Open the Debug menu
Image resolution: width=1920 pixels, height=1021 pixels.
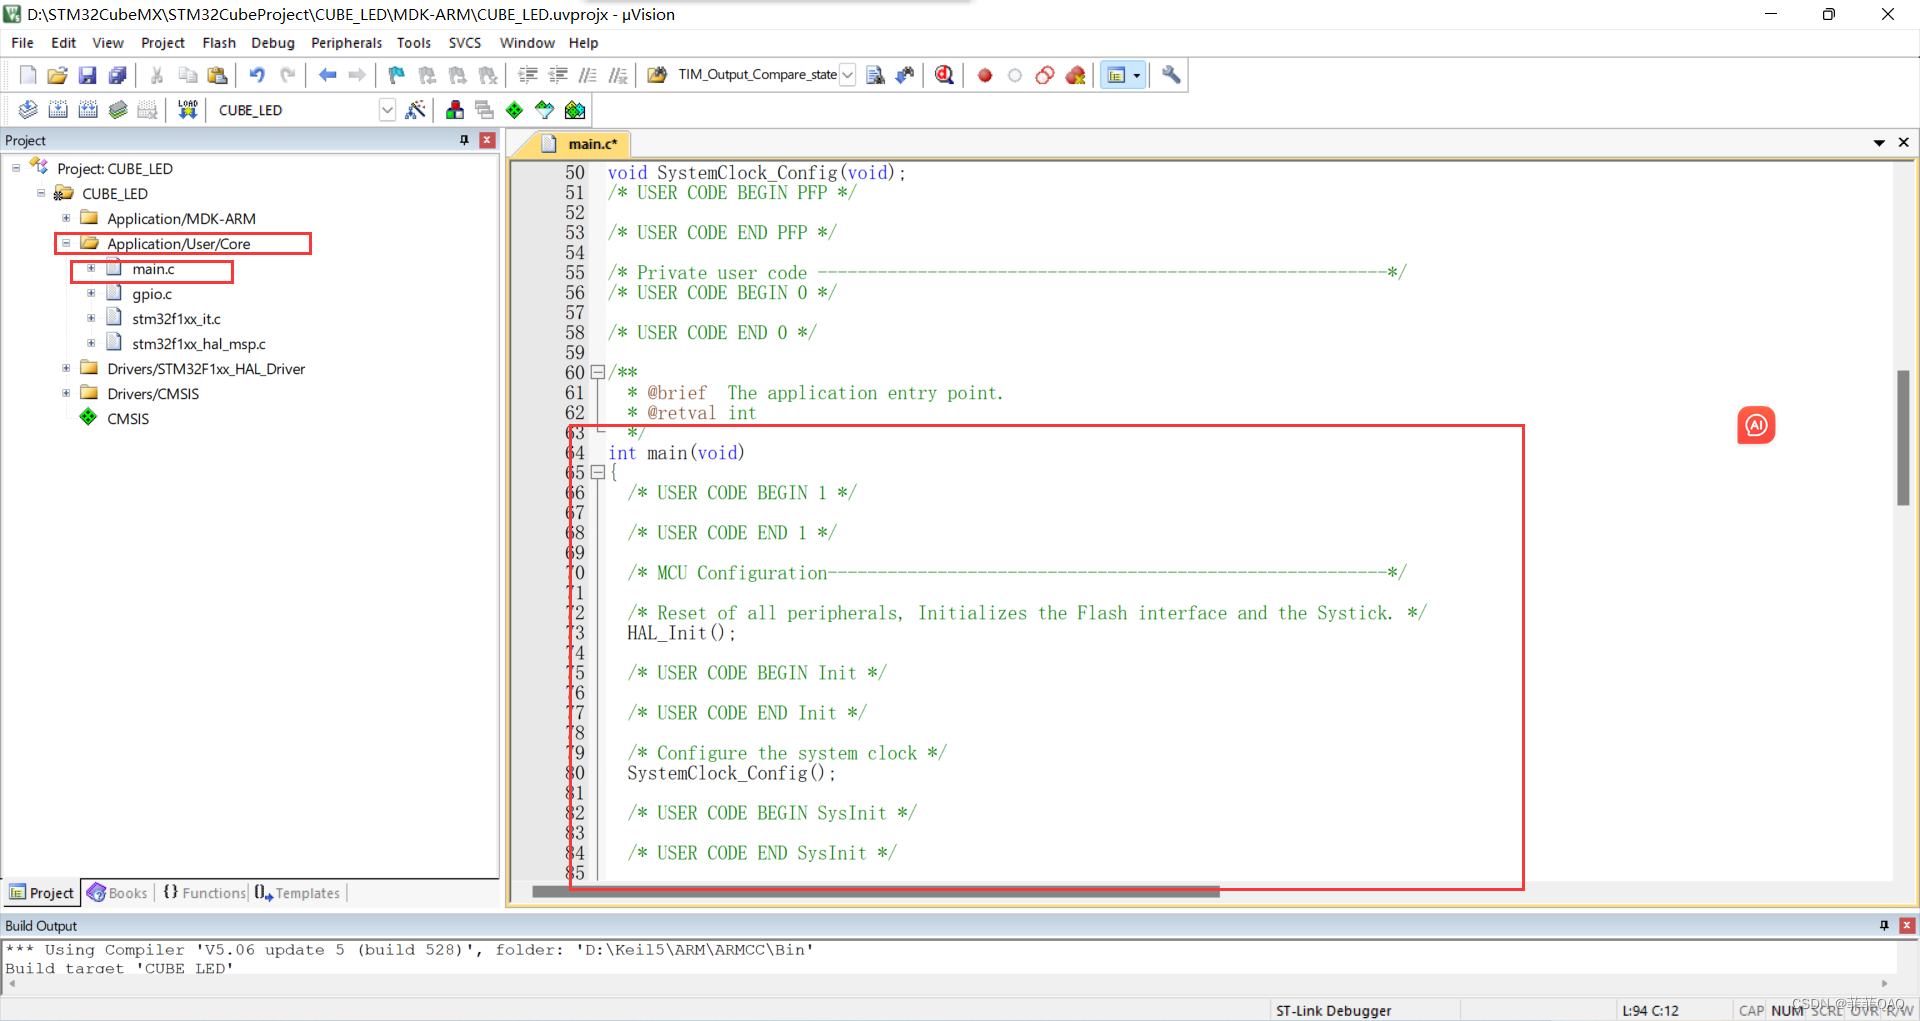(x=273, y=43)
